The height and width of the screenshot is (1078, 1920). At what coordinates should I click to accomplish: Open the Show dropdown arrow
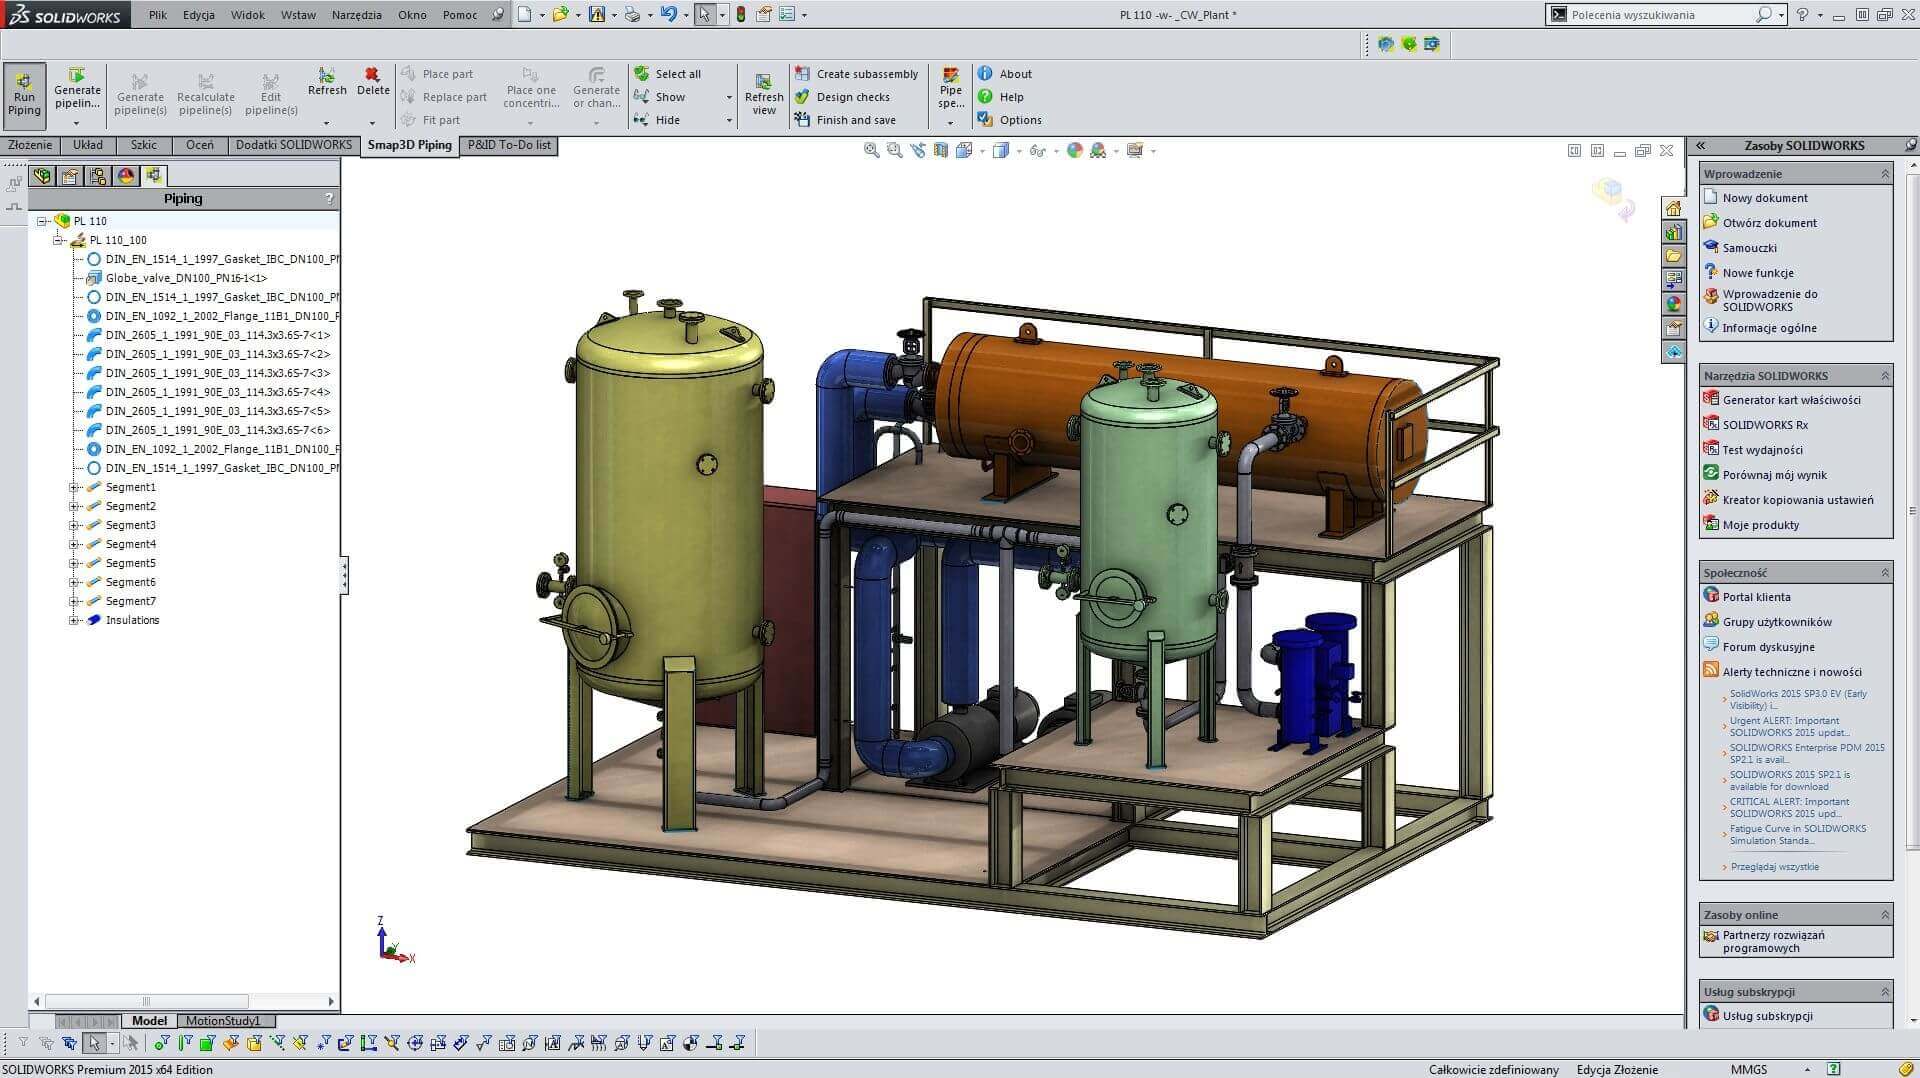[x=729, y=97]
